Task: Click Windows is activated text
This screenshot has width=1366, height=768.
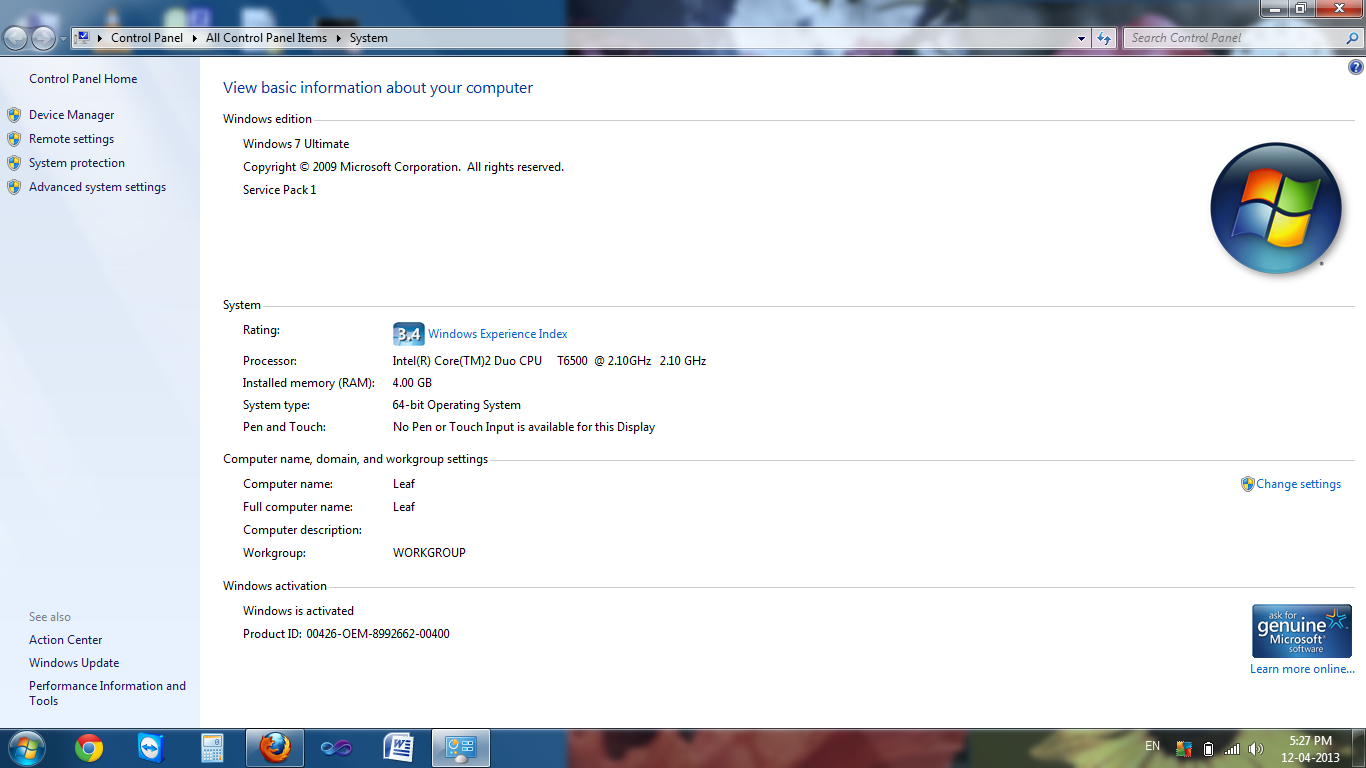Action: [298, 611]
